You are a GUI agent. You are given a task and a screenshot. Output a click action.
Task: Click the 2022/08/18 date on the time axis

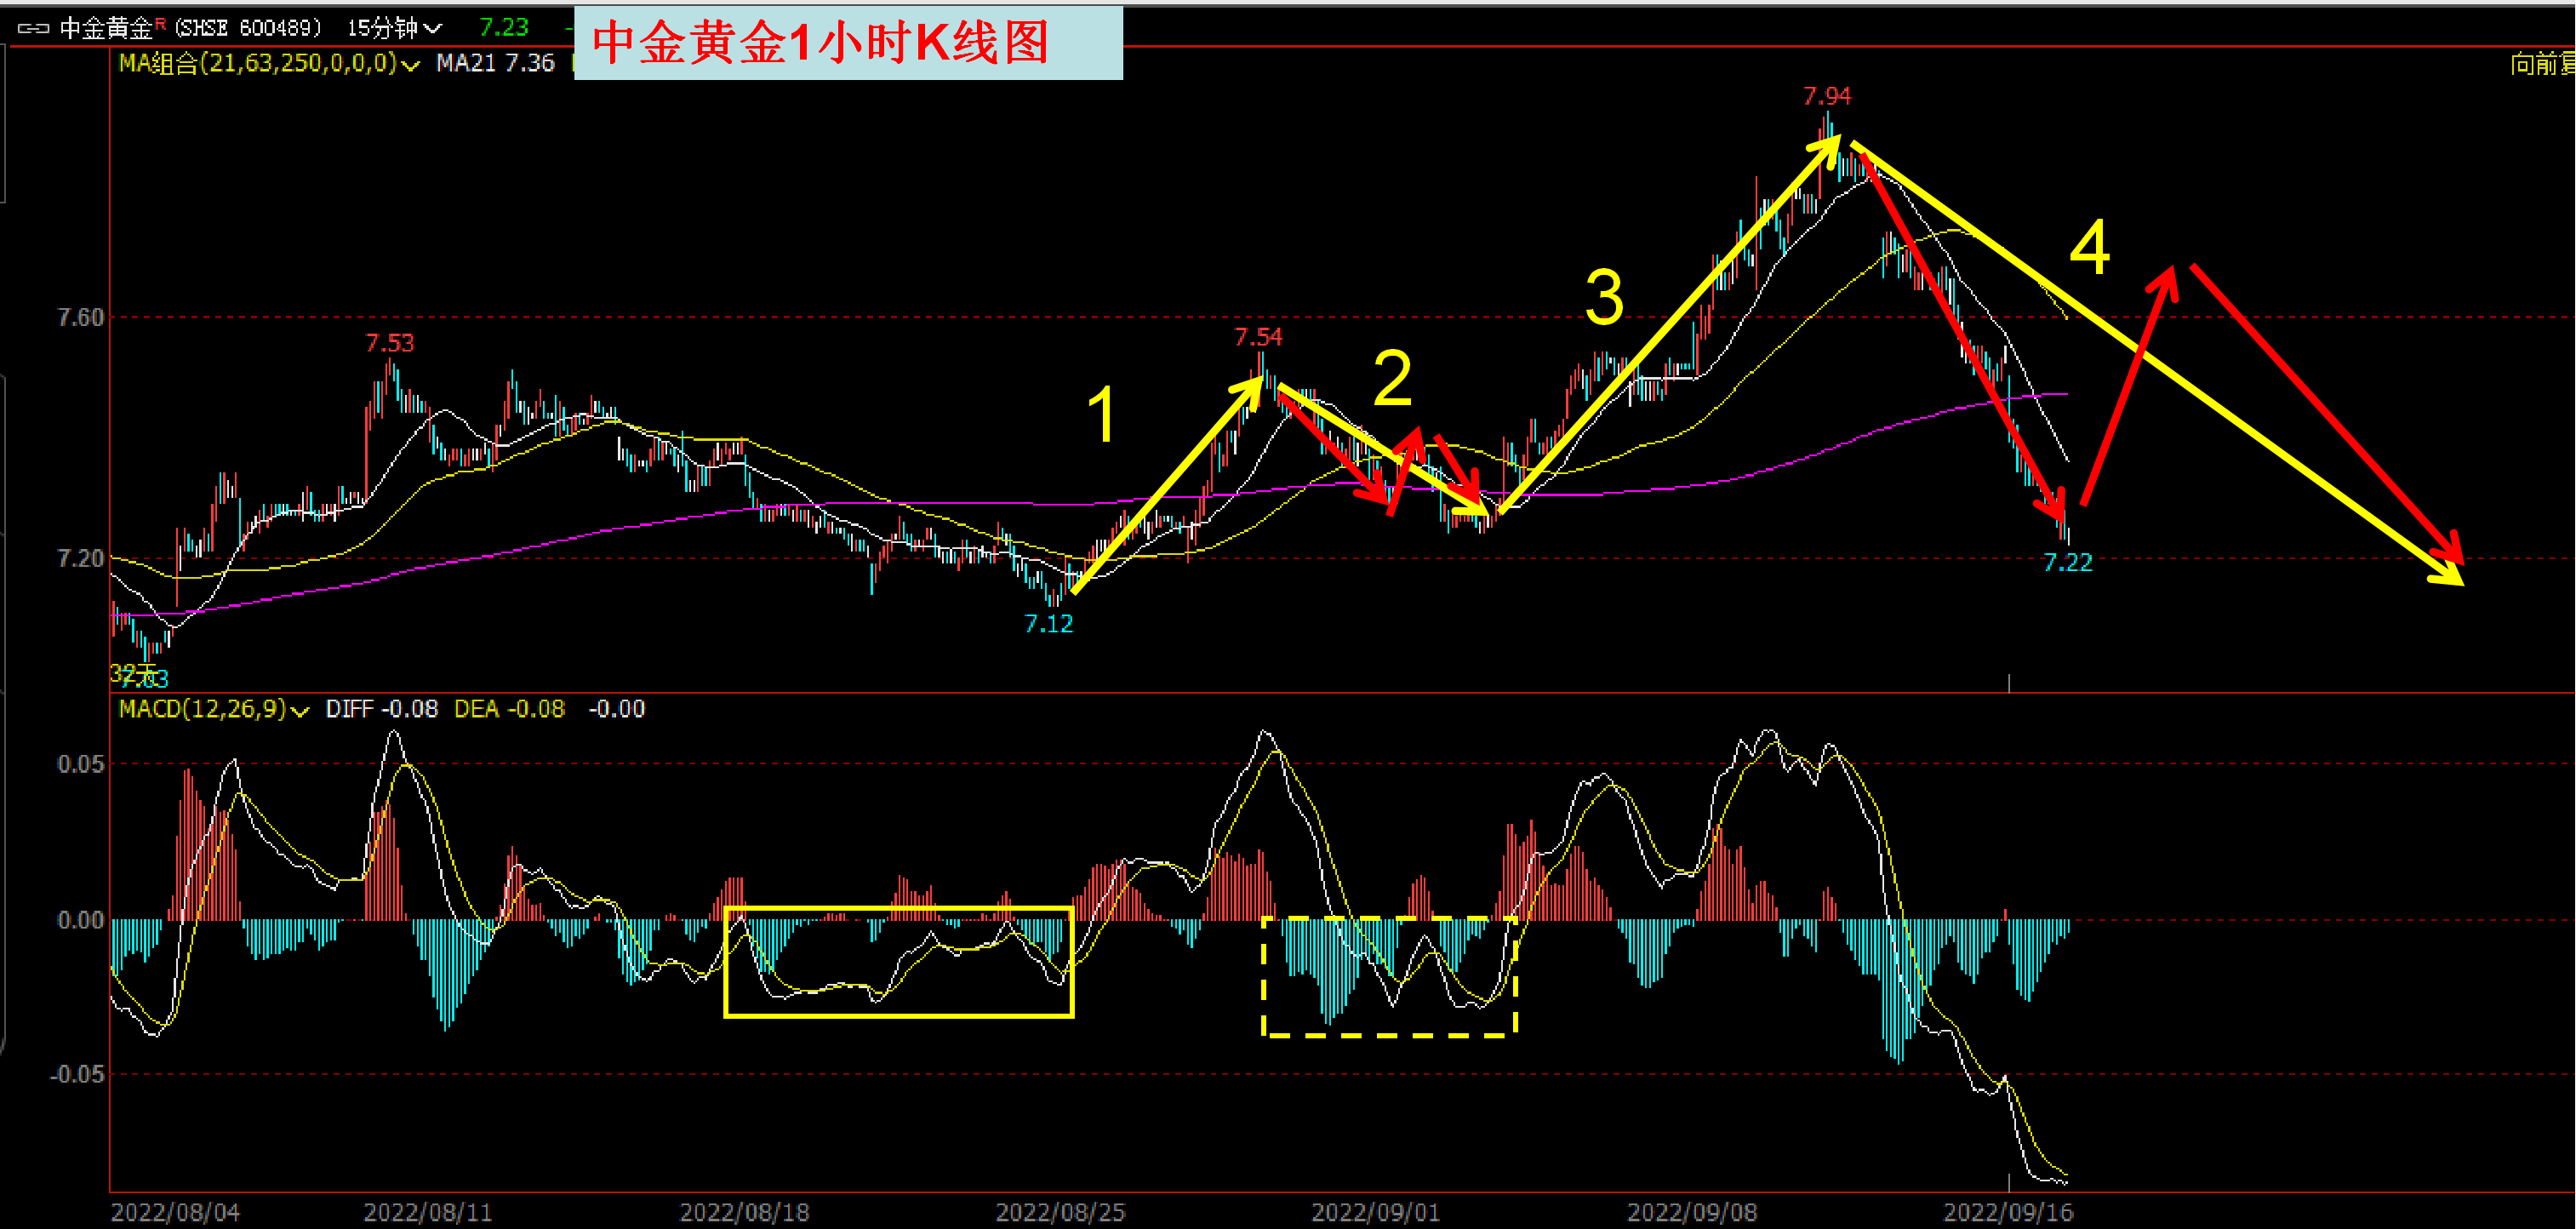pyautogui.click(x=744, y=1213)
